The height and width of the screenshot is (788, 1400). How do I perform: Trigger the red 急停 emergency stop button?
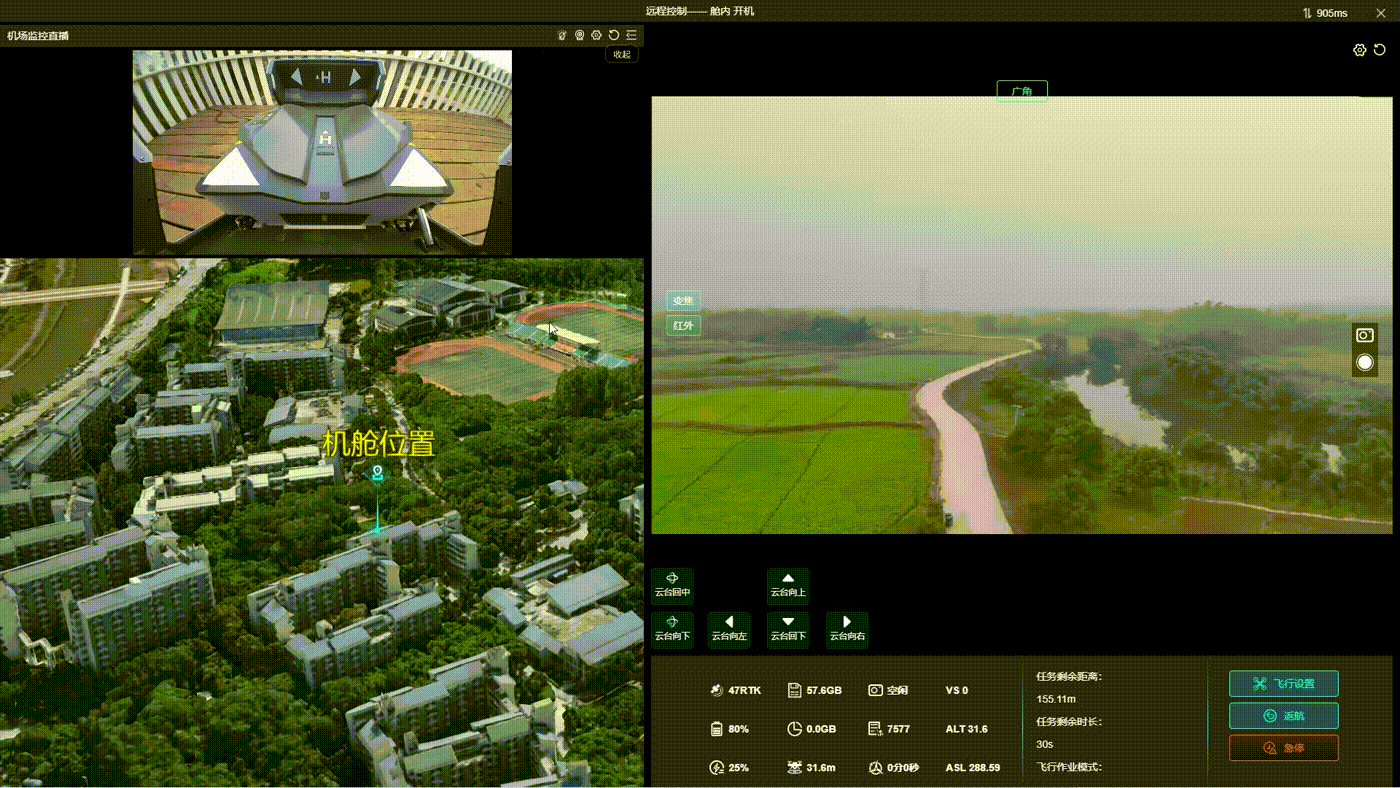coord(1284,748)
